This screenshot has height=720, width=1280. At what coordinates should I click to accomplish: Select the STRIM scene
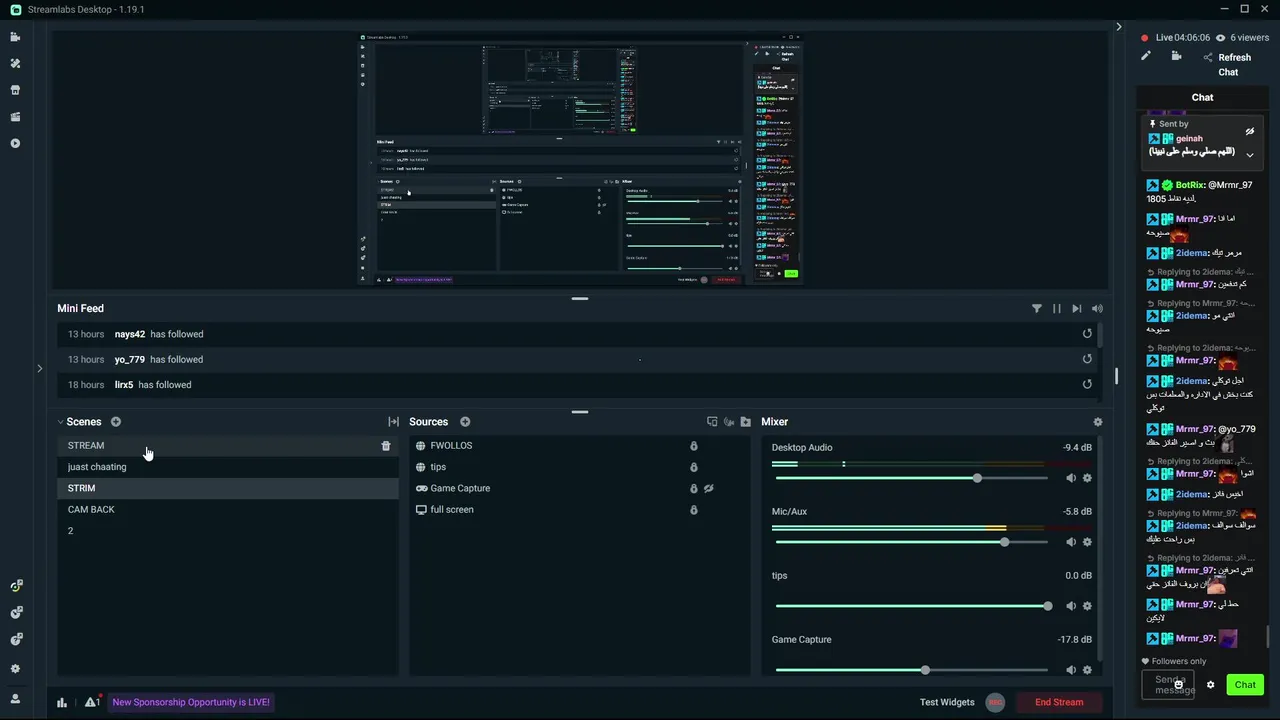click(228, 488)
